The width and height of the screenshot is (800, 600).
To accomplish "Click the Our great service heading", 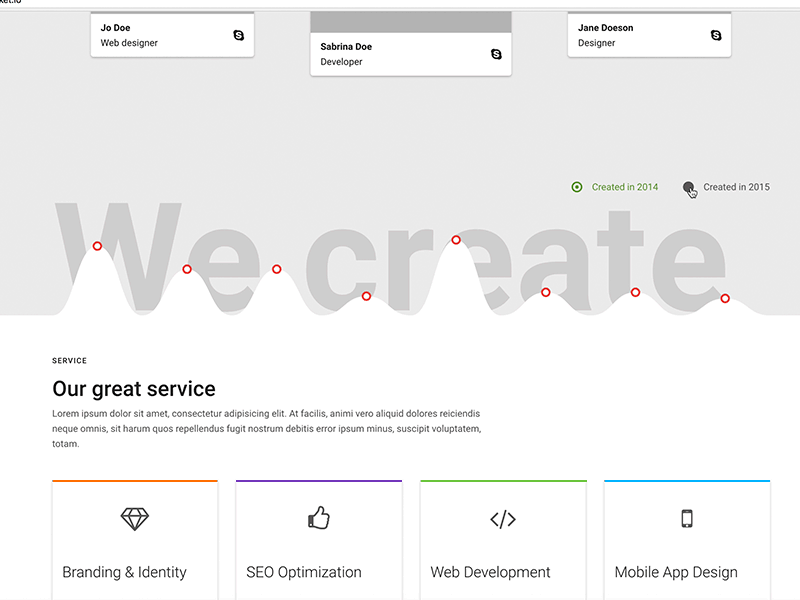I will point(135,389).
